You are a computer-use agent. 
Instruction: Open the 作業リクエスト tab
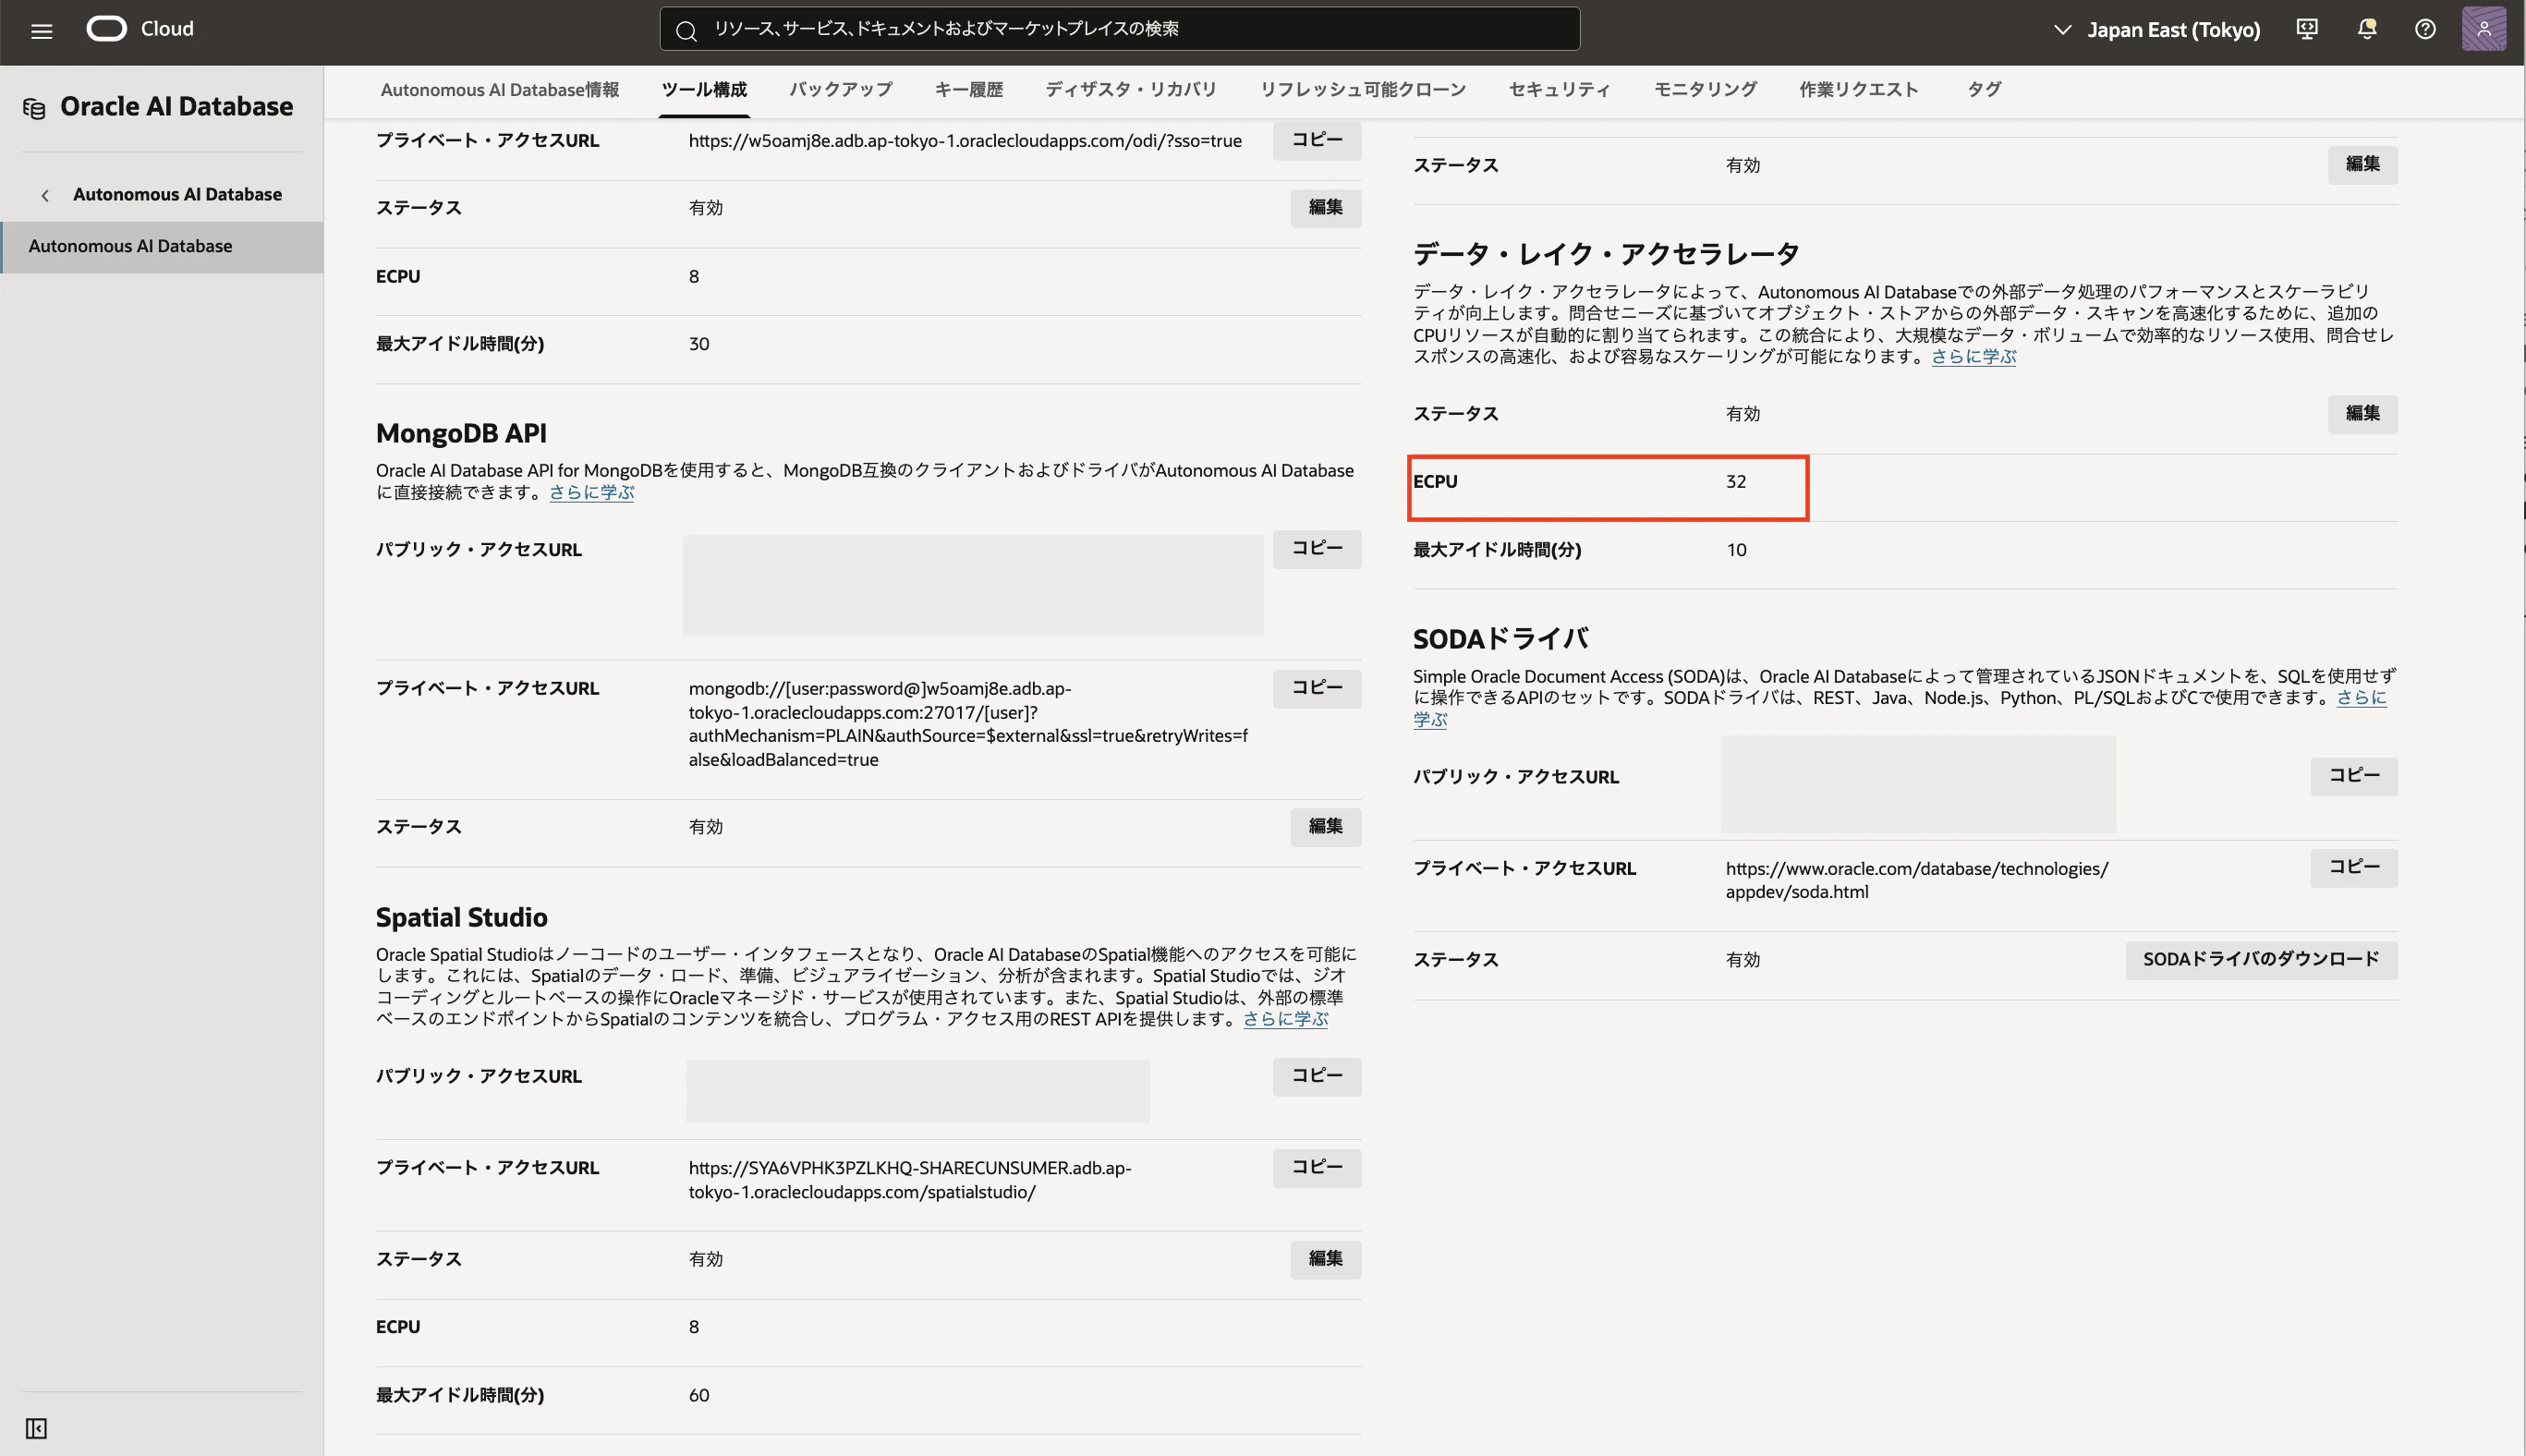pos(1859,90)
